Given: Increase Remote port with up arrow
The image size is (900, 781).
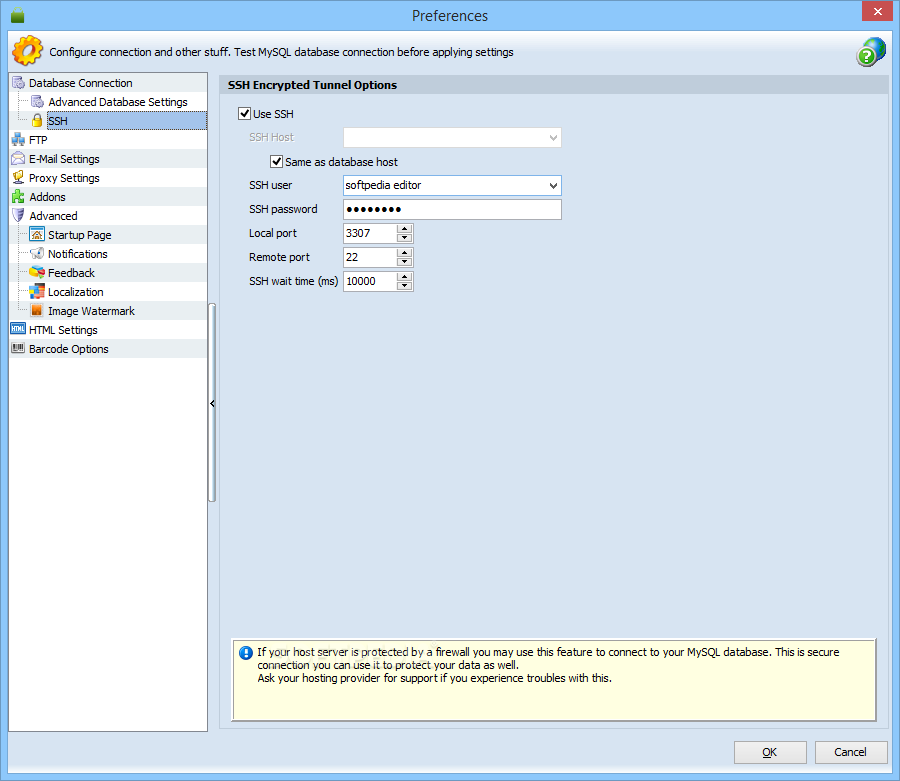Looking at the screenshot, I should (x=405, y=252).
